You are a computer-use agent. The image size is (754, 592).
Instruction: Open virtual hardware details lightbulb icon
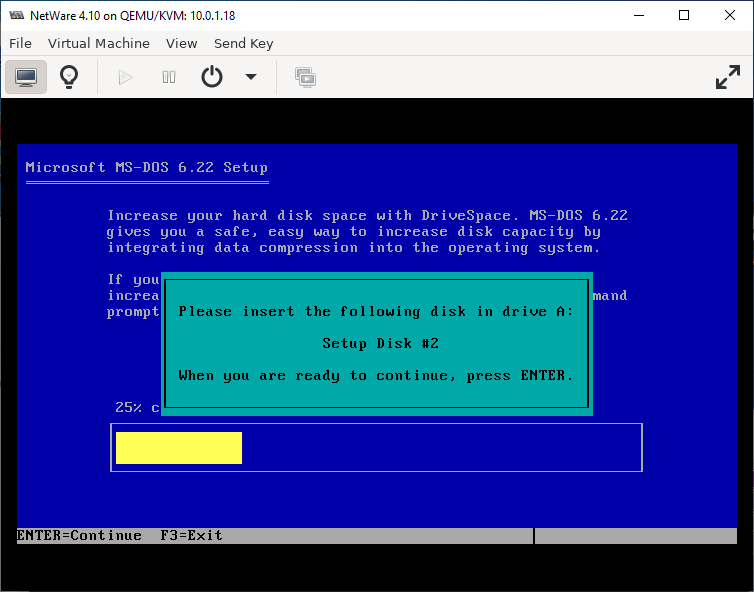[x=69, y=77]
